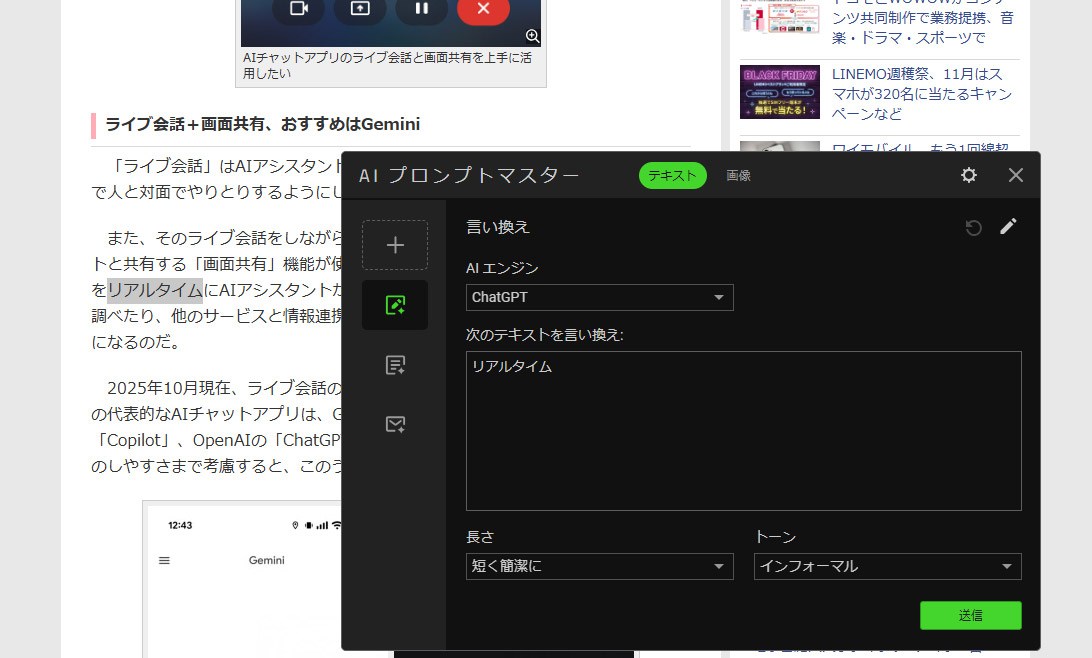Select the green テキスト mode pill
The height and width of the screenshot is (658, 1092).
pyautogui.click(x=671, y=174)
